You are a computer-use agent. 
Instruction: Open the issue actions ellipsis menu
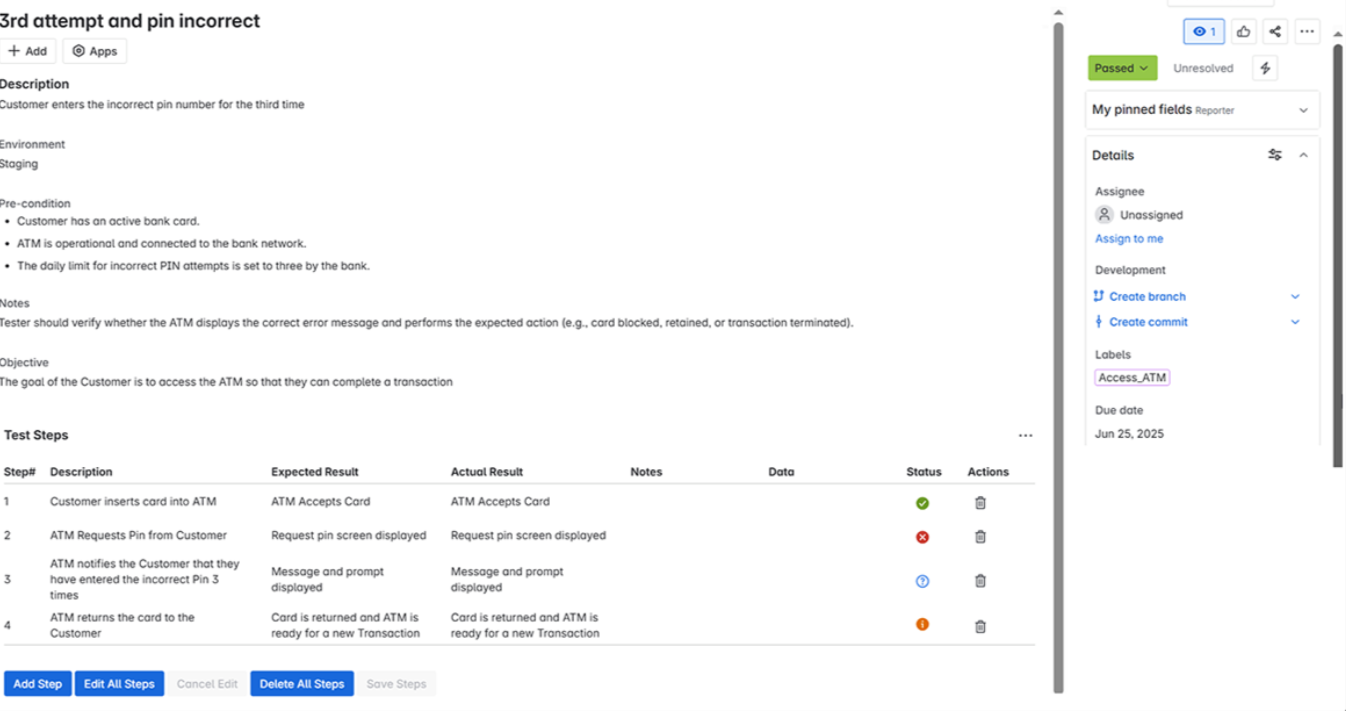click(x=1307, y=32)
